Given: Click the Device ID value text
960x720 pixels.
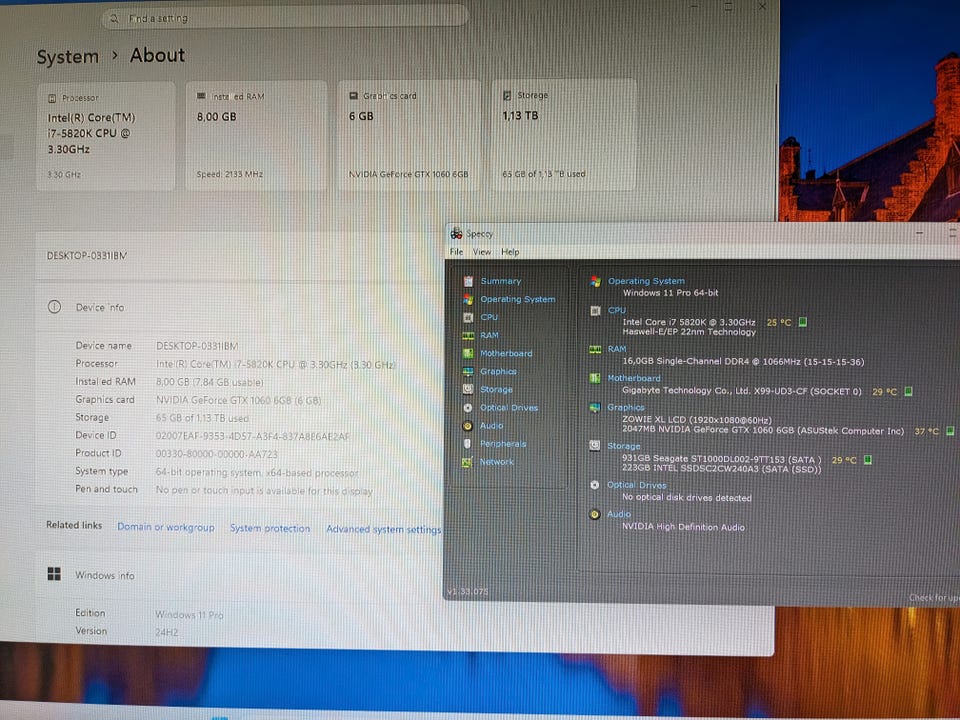Looking at the screenshot, I should [x=253, y=437].
